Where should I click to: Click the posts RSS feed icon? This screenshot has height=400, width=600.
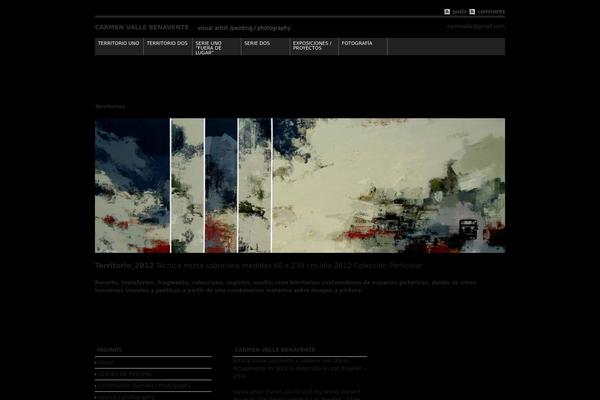[x=447, y=11]
